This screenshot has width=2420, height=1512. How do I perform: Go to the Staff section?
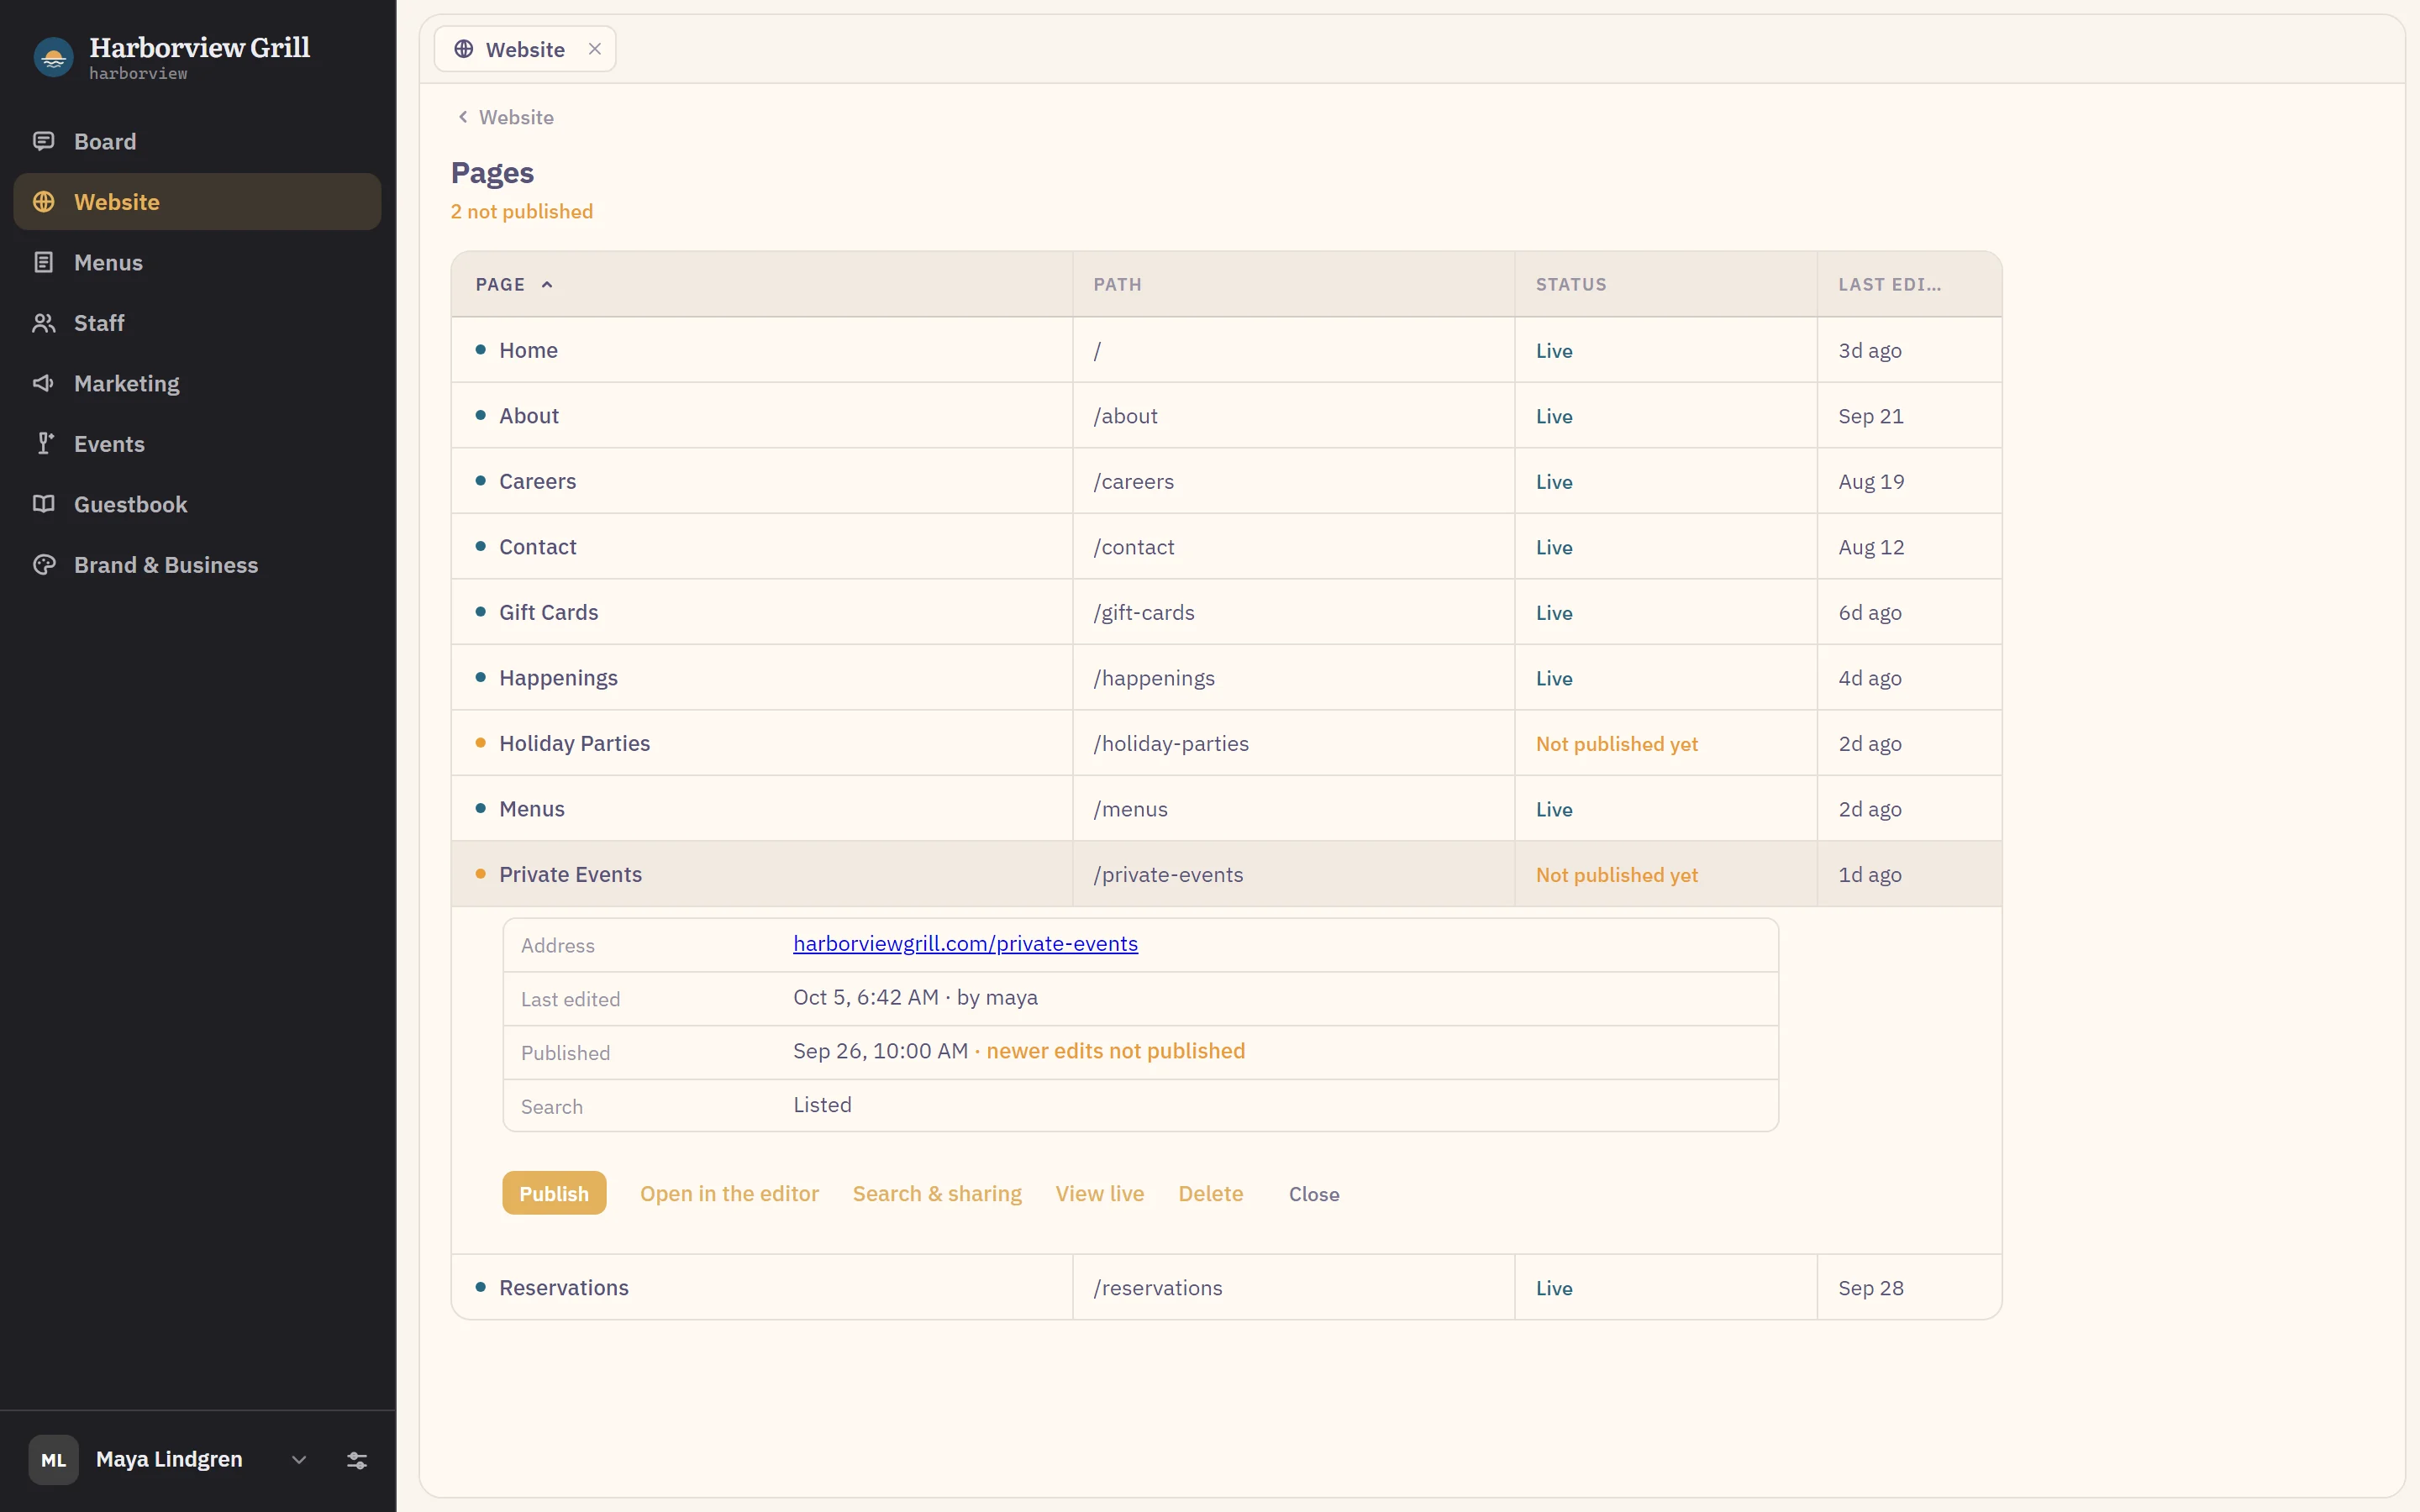point(197,322)
